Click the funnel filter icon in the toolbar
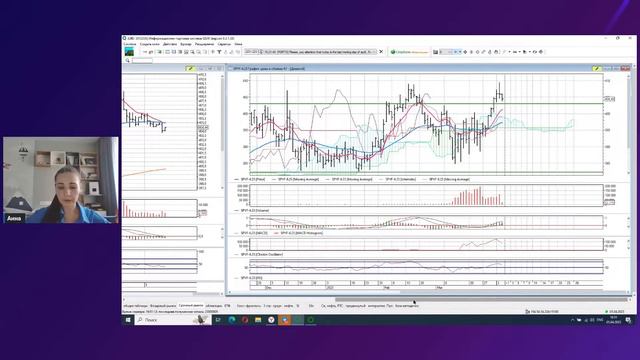This screenshot has width=640, height=360. coord(219,52)
